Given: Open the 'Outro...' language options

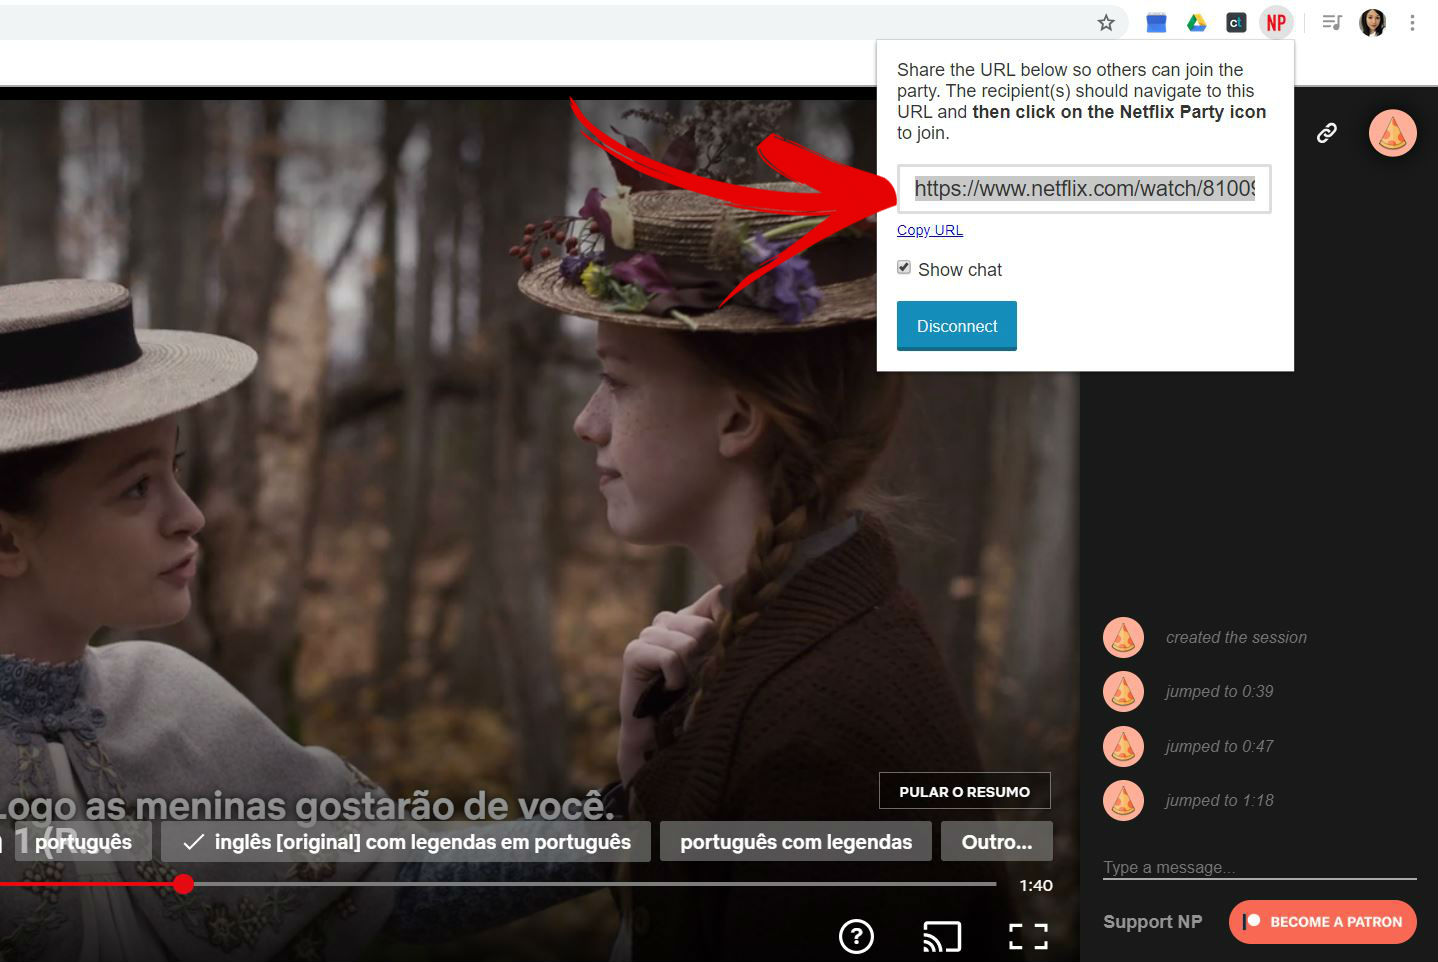Looking at the screenshot, I should tap(997, 842).
